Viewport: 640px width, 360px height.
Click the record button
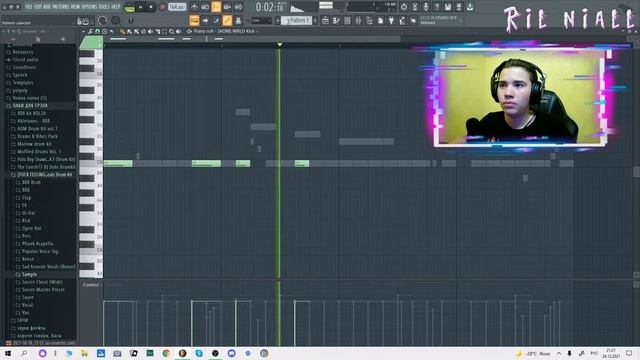(x=162, y=7)
